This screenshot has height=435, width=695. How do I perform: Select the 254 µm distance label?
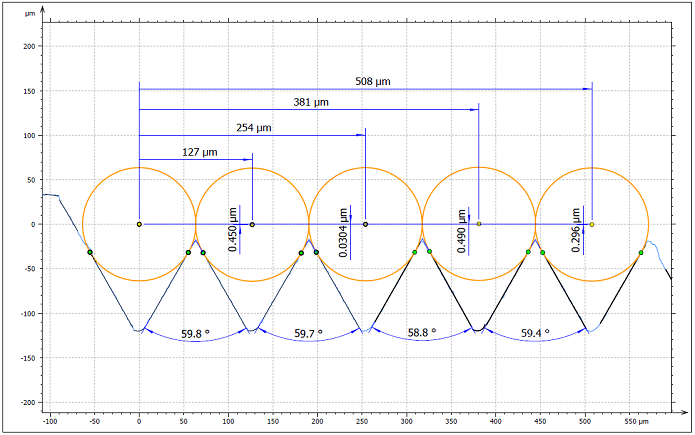[254, 128]
